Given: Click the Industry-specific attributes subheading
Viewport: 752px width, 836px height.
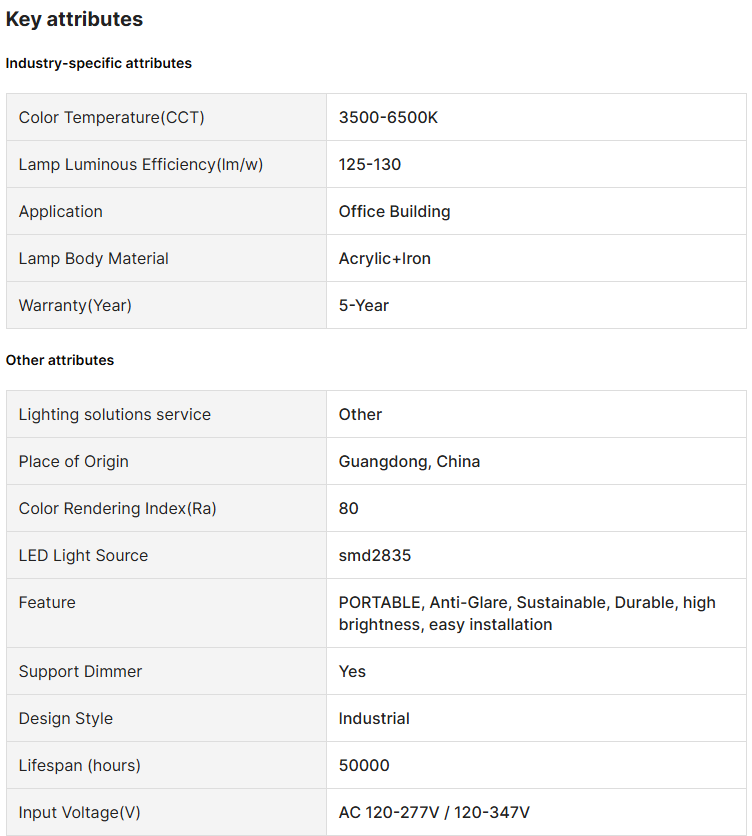Looking at the screenshot, I should tap(98, 63).
